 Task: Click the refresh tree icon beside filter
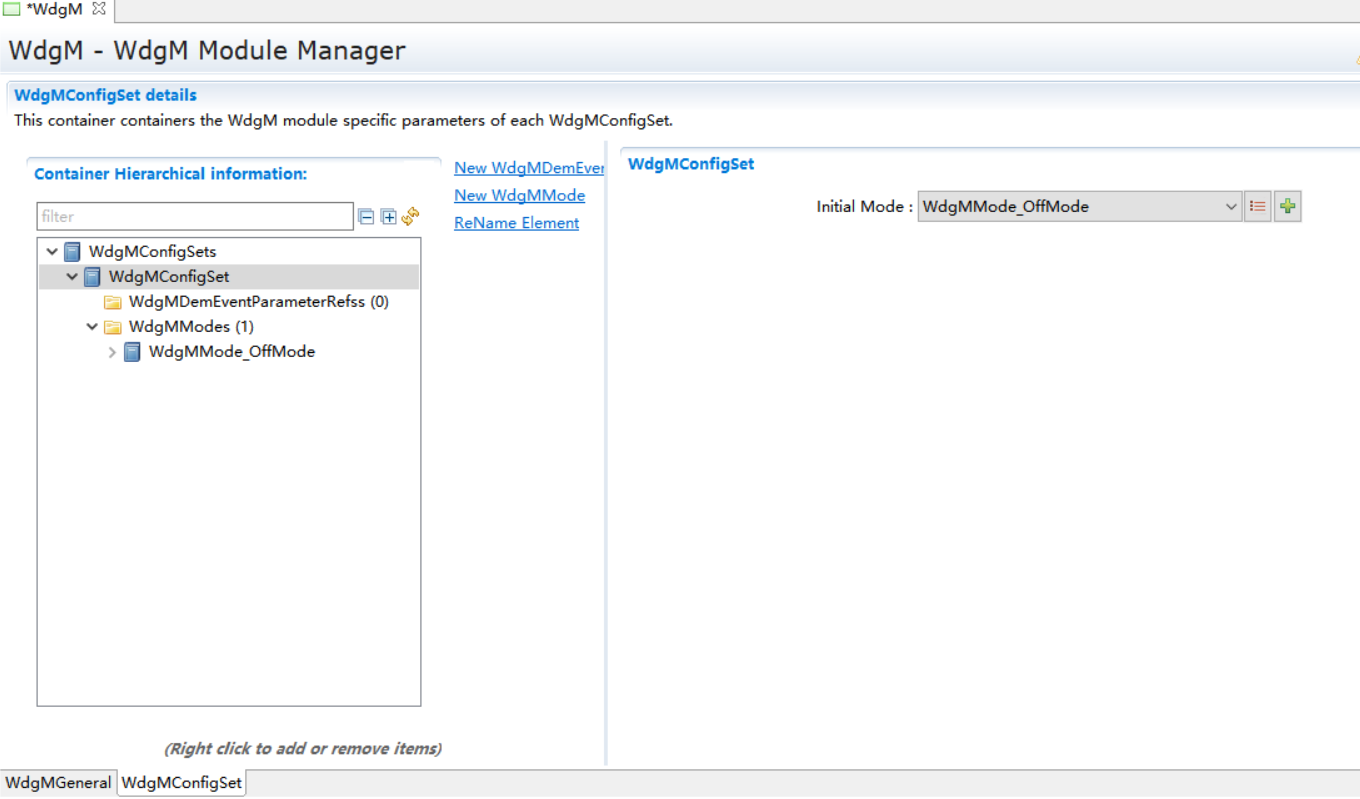click(410, 216)
